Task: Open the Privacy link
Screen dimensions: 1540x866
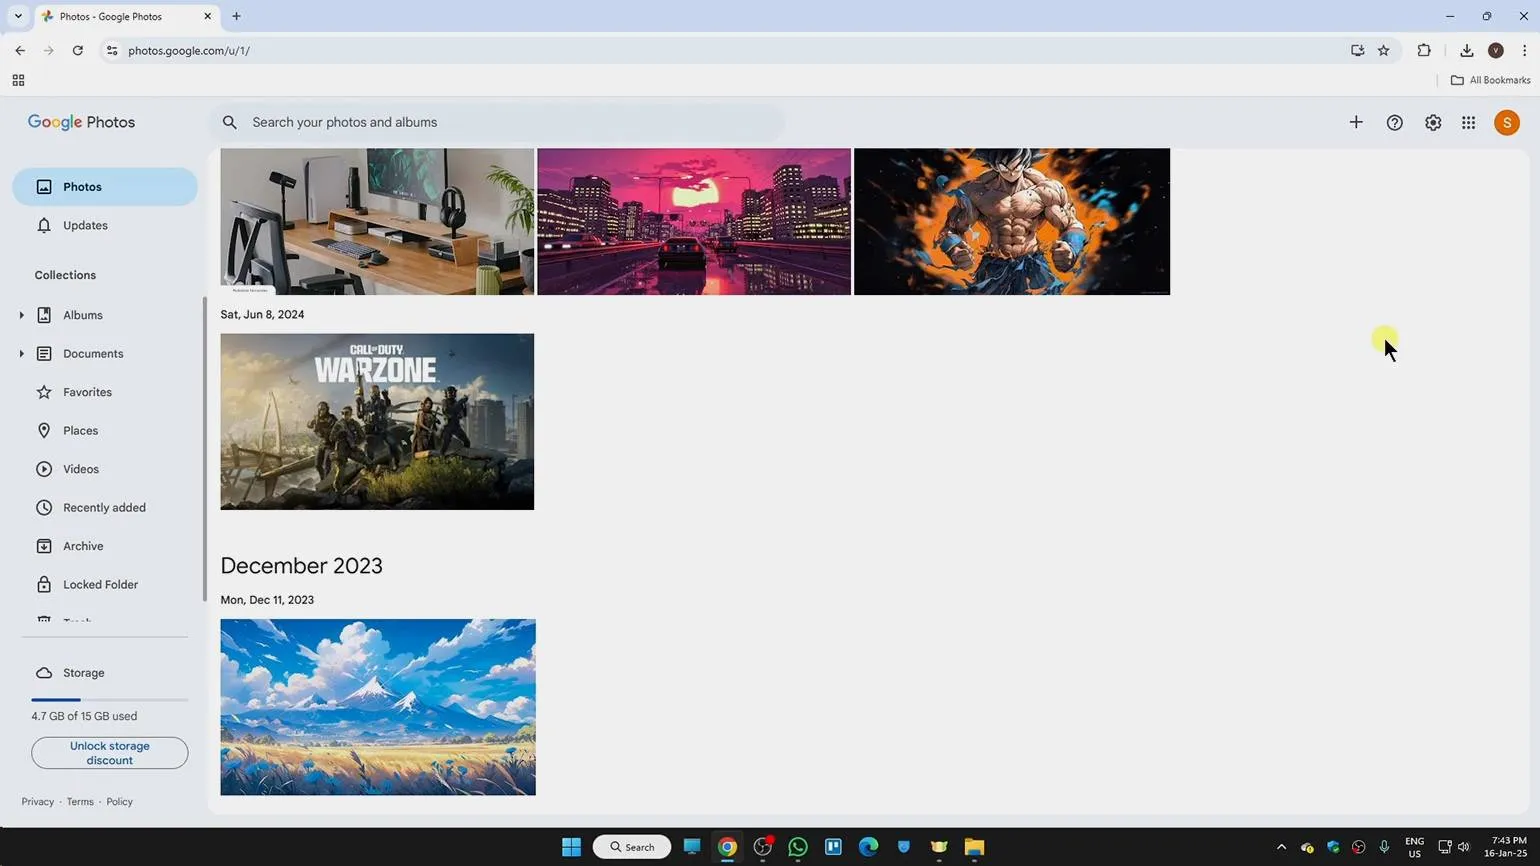Action: point(38,802)
